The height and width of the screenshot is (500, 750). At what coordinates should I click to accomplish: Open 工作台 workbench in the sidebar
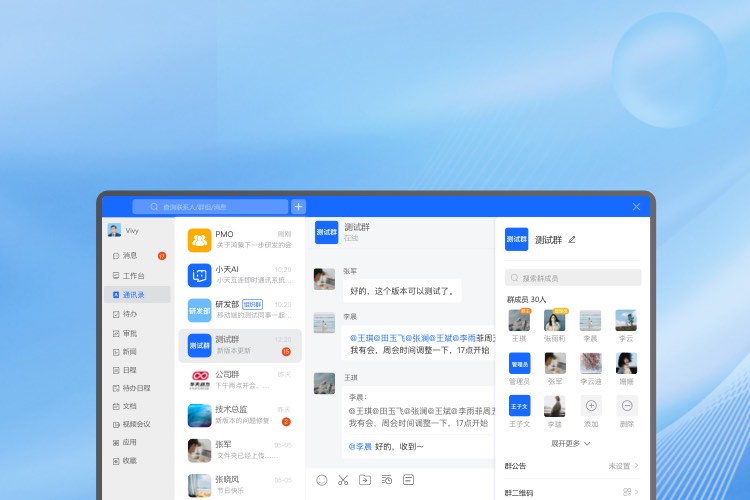[137, 276]
